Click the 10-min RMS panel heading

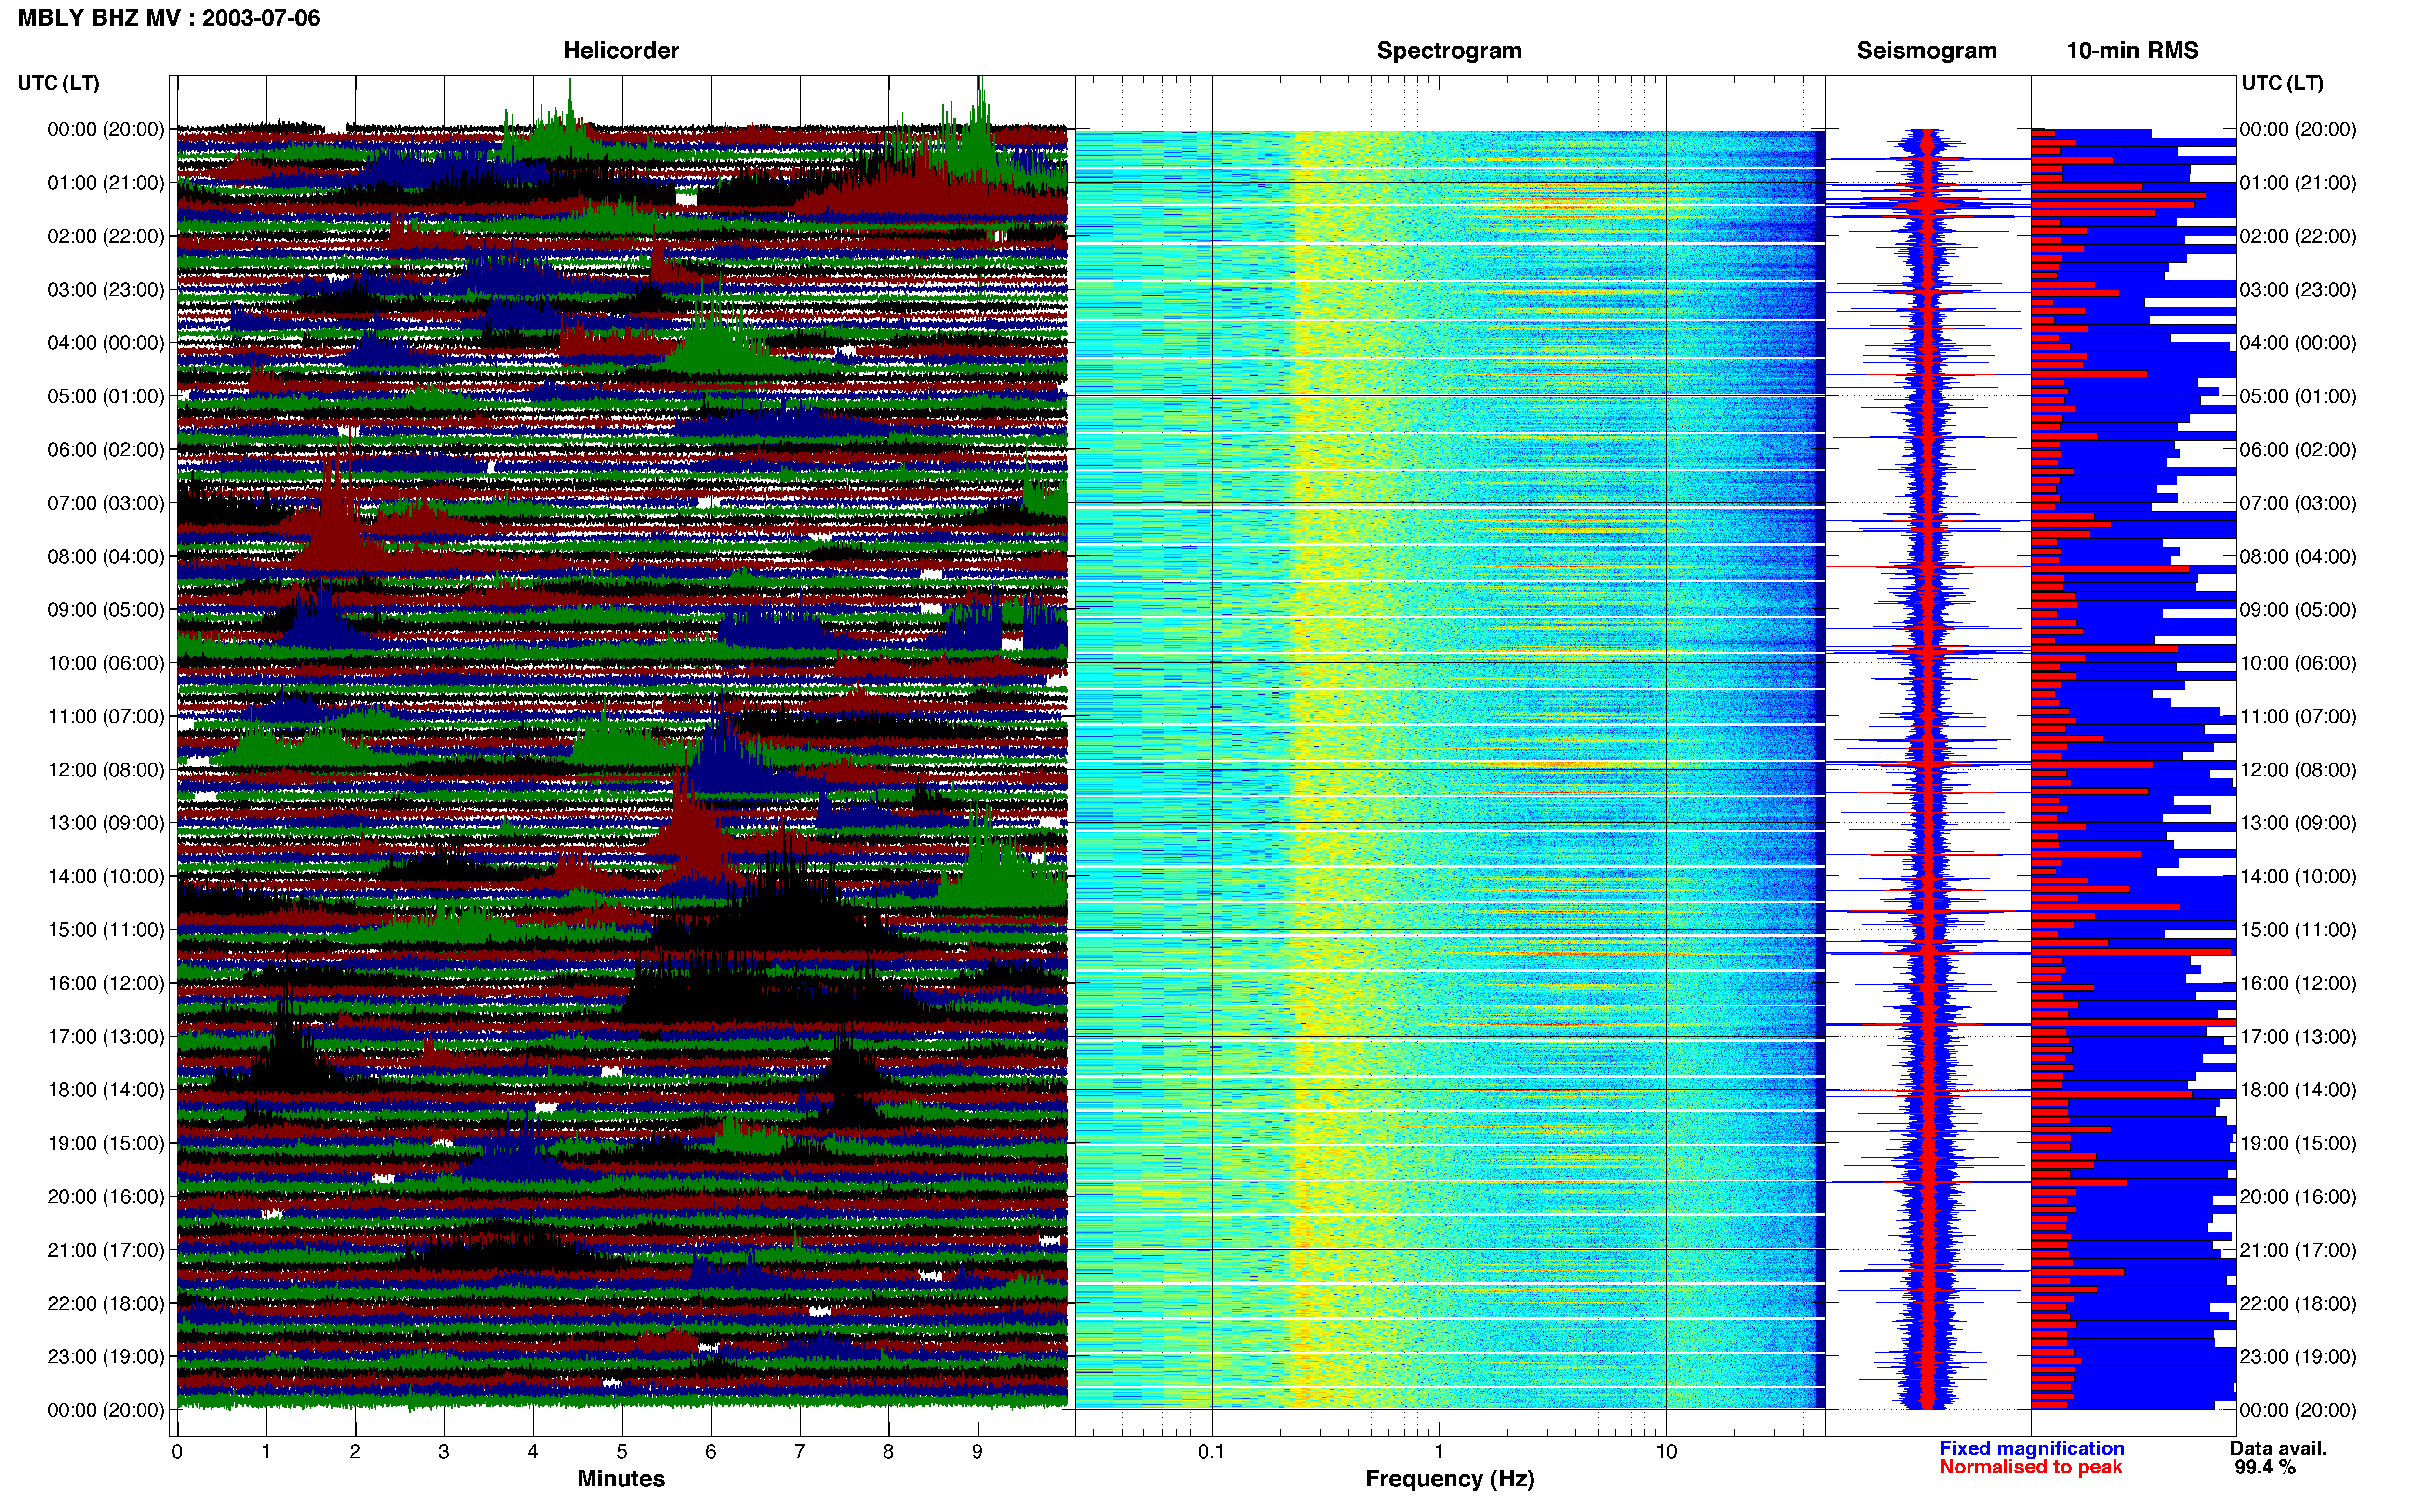(2133, 51)
